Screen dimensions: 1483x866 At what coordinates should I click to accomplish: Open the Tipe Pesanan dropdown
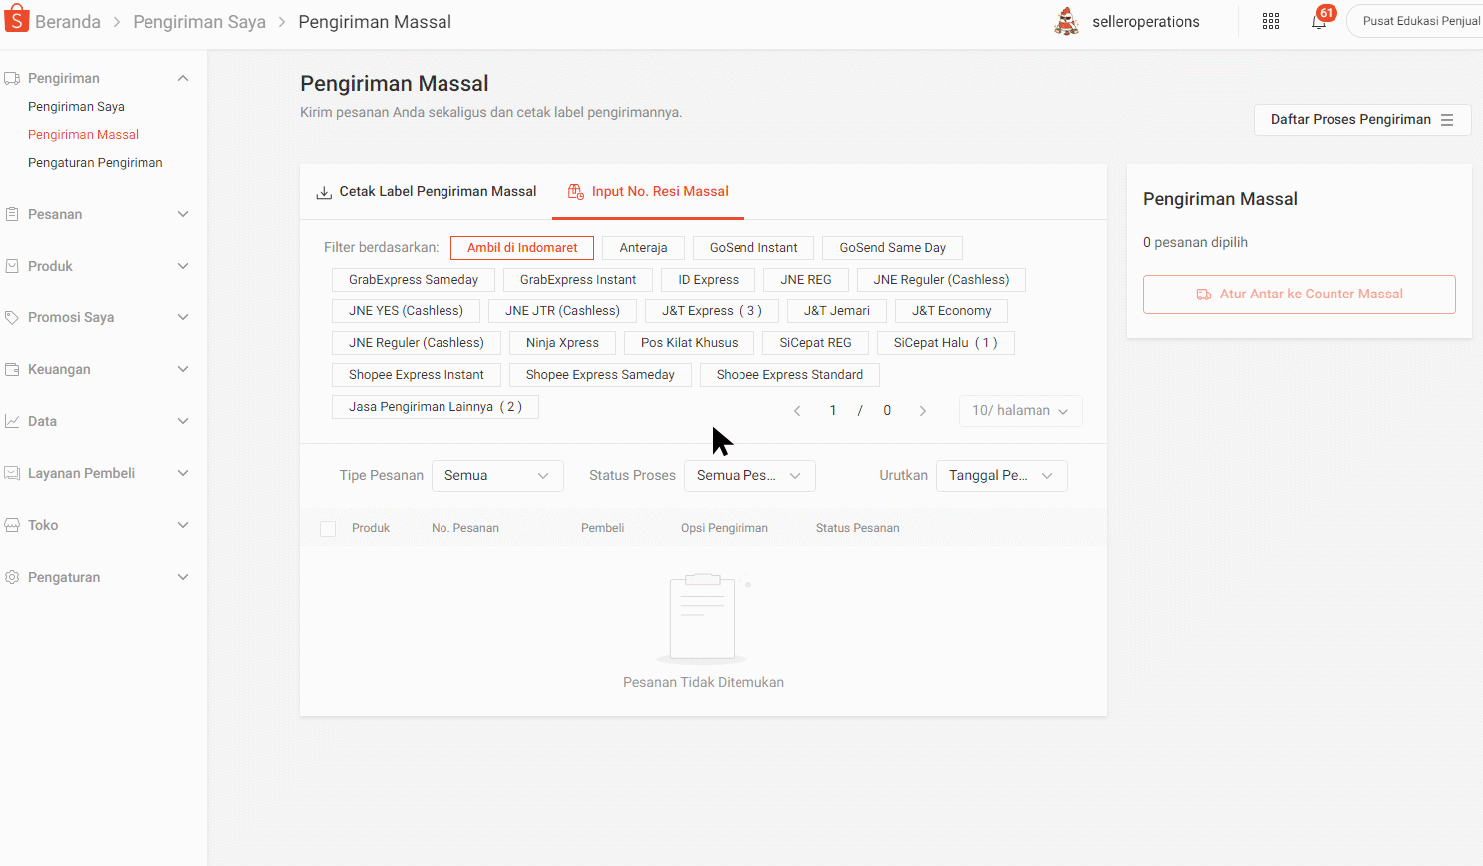(497, 476)
